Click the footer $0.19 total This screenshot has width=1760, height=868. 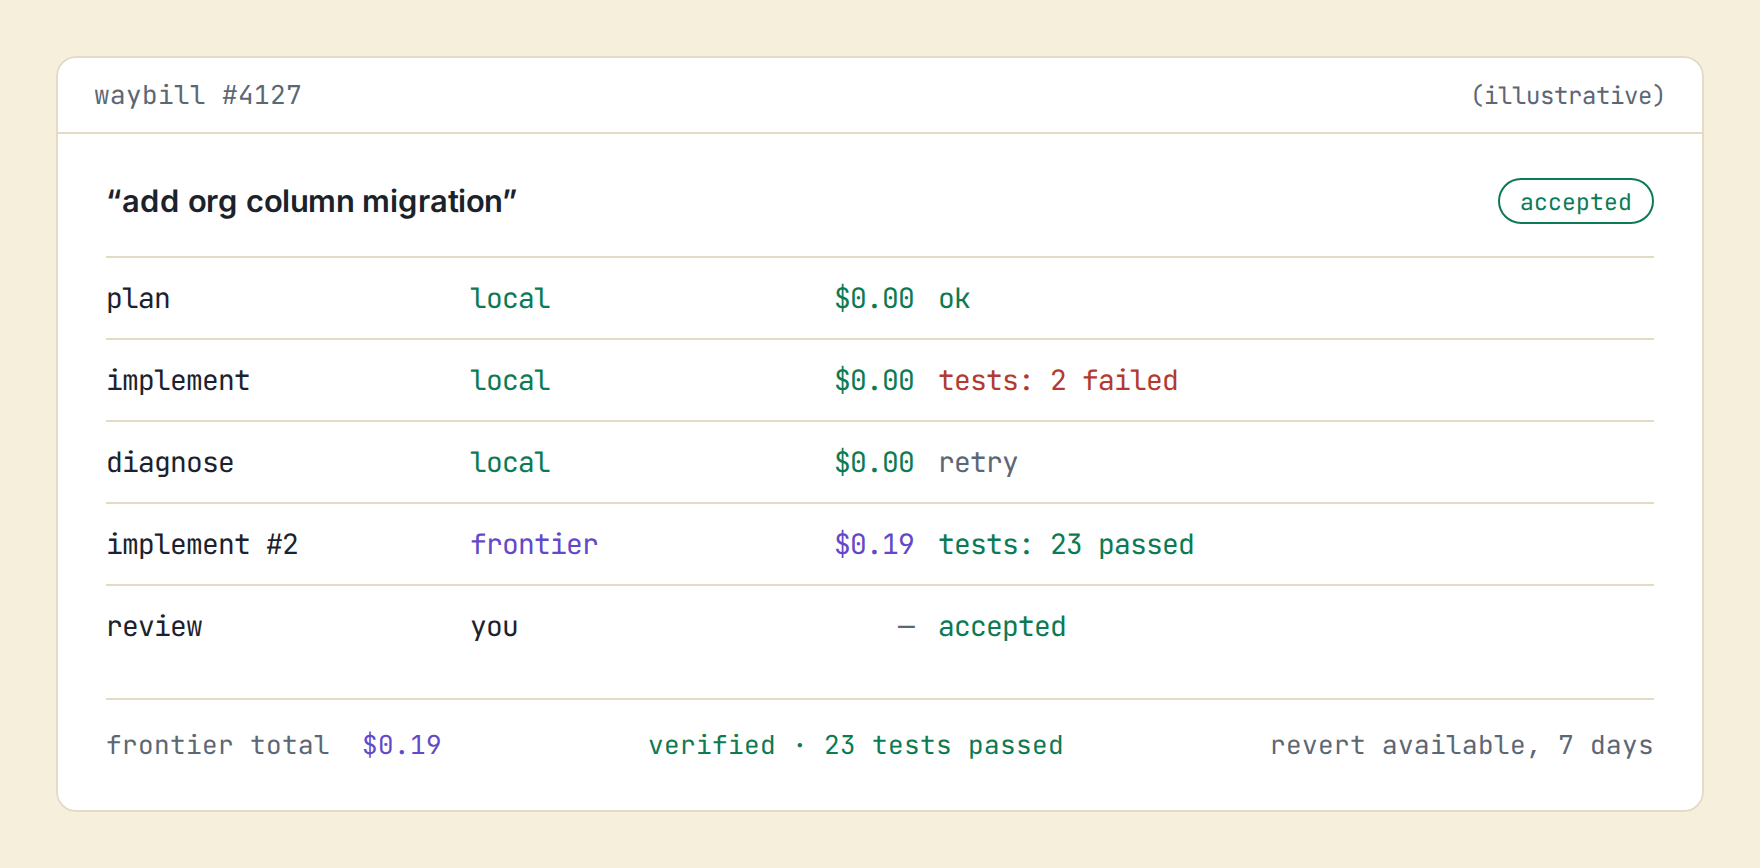pyautogui.click(x=402, y=745)
